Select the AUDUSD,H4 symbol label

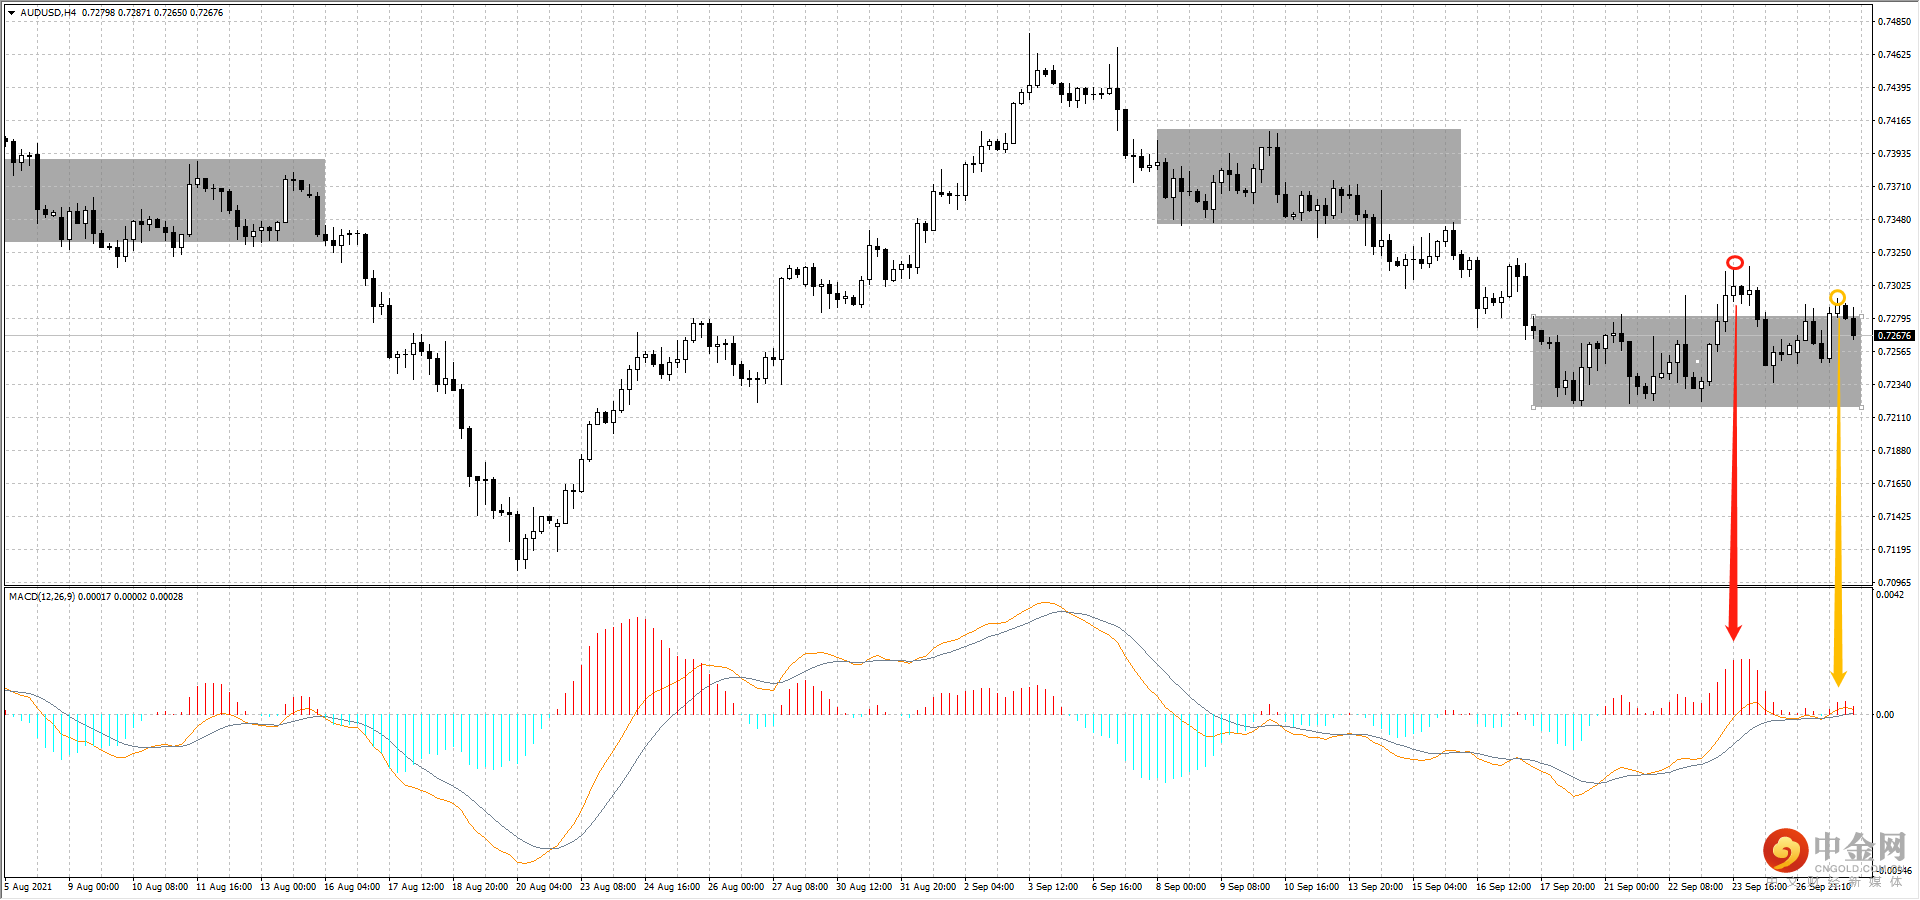tap(47, 12)
